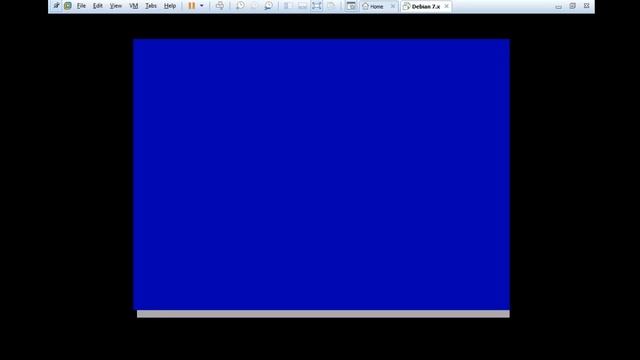The image size is (640, 360).
Task: Open the VM menu
Action: [x=133, y=6]
